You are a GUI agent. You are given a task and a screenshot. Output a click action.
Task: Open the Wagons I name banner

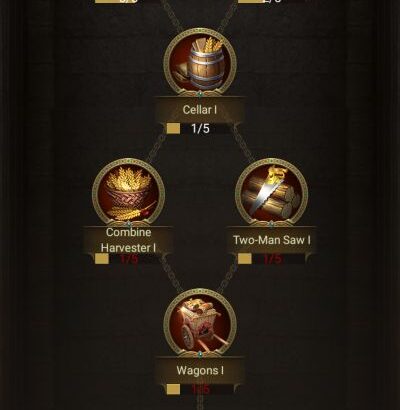coord(200,370)
